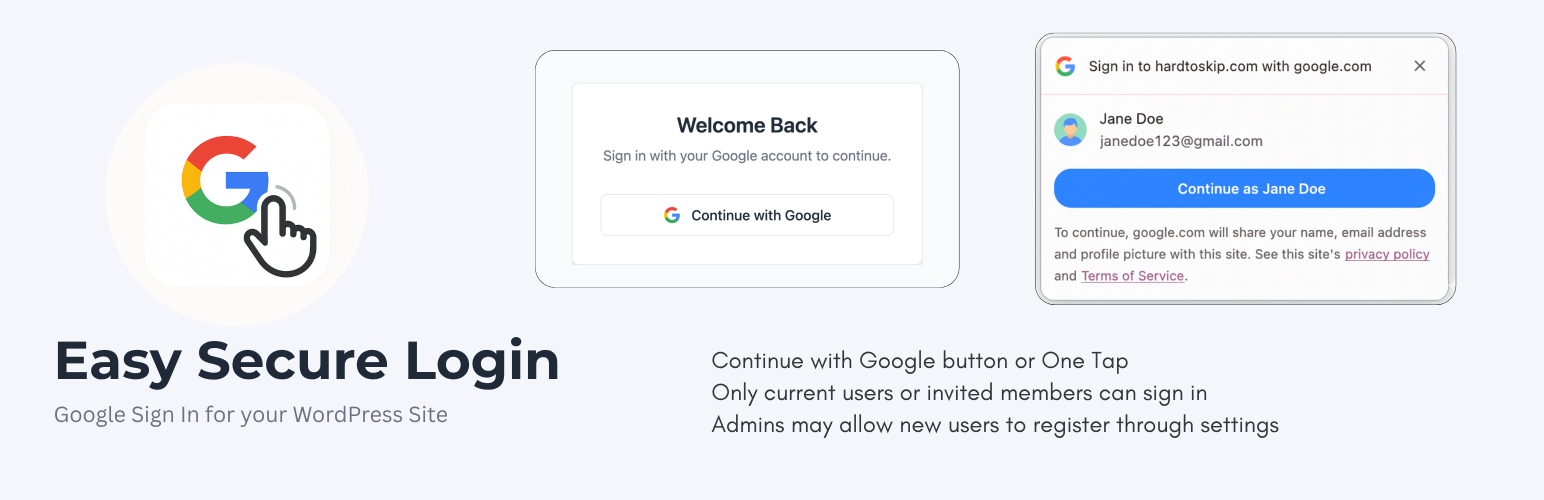Open the privacy policy link
This screenshot has width=1544, height=500.
pos(1386,254)
